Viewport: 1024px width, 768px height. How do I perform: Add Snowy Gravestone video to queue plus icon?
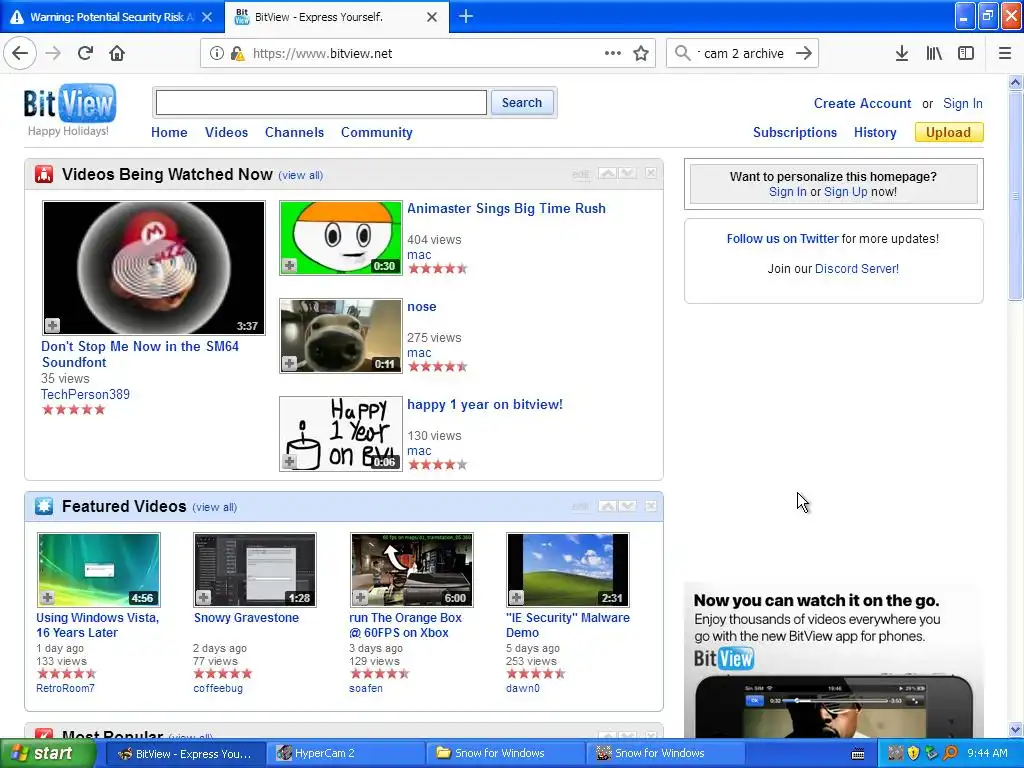[204, 597]
